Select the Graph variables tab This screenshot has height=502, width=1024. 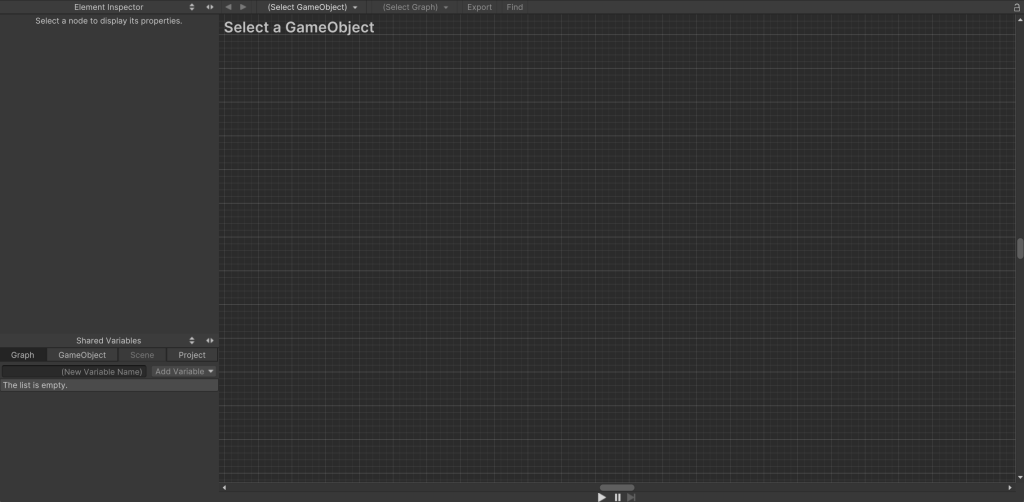pyautogui.click(x=23, y=355)
